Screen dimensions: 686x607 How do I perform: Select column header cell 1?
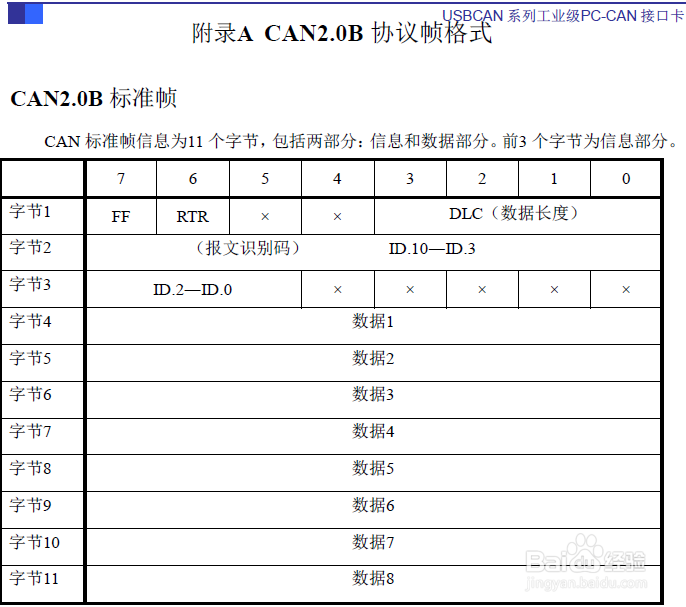click(554, 179)
